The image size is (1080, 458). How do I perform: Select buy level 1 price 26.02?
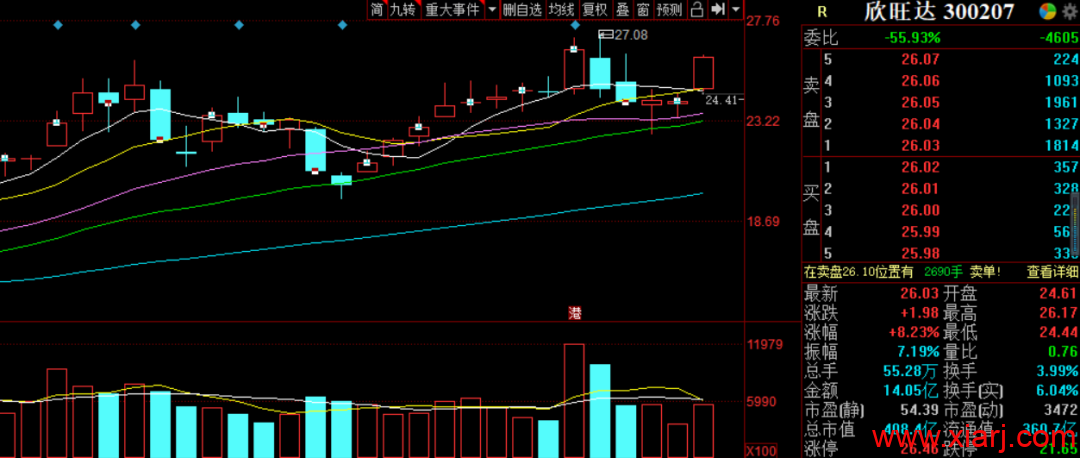click(x=920, y=167)
